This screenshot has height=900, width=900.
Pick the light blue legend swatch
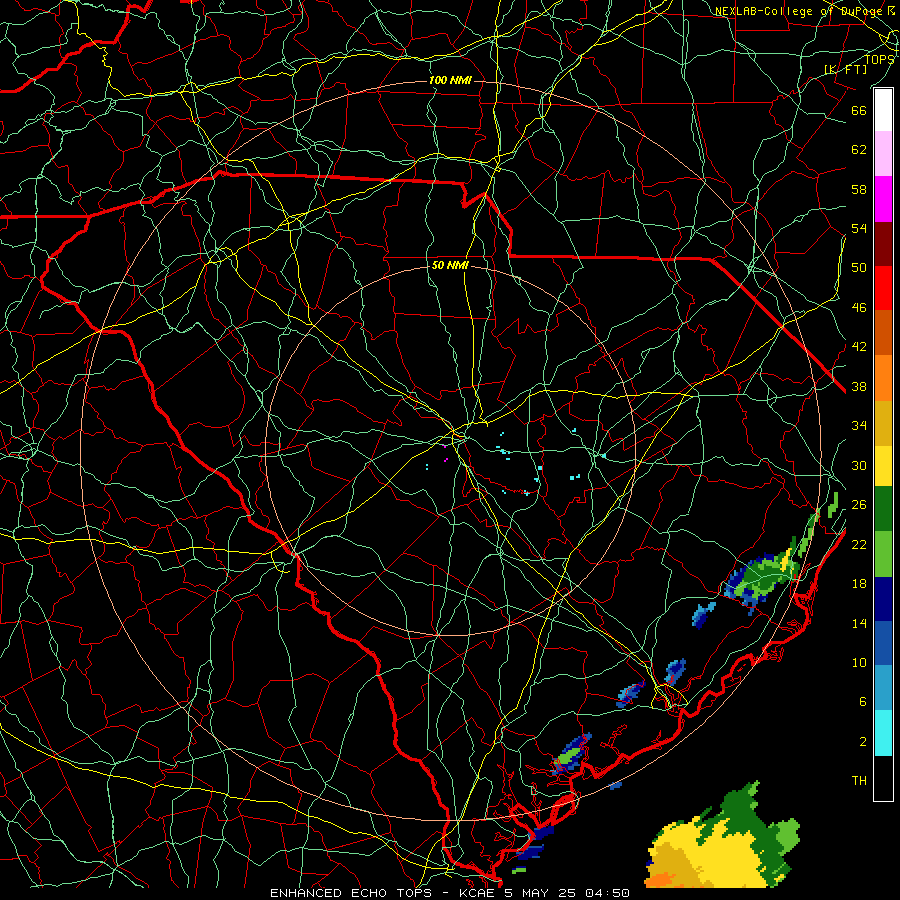point(883,688)
